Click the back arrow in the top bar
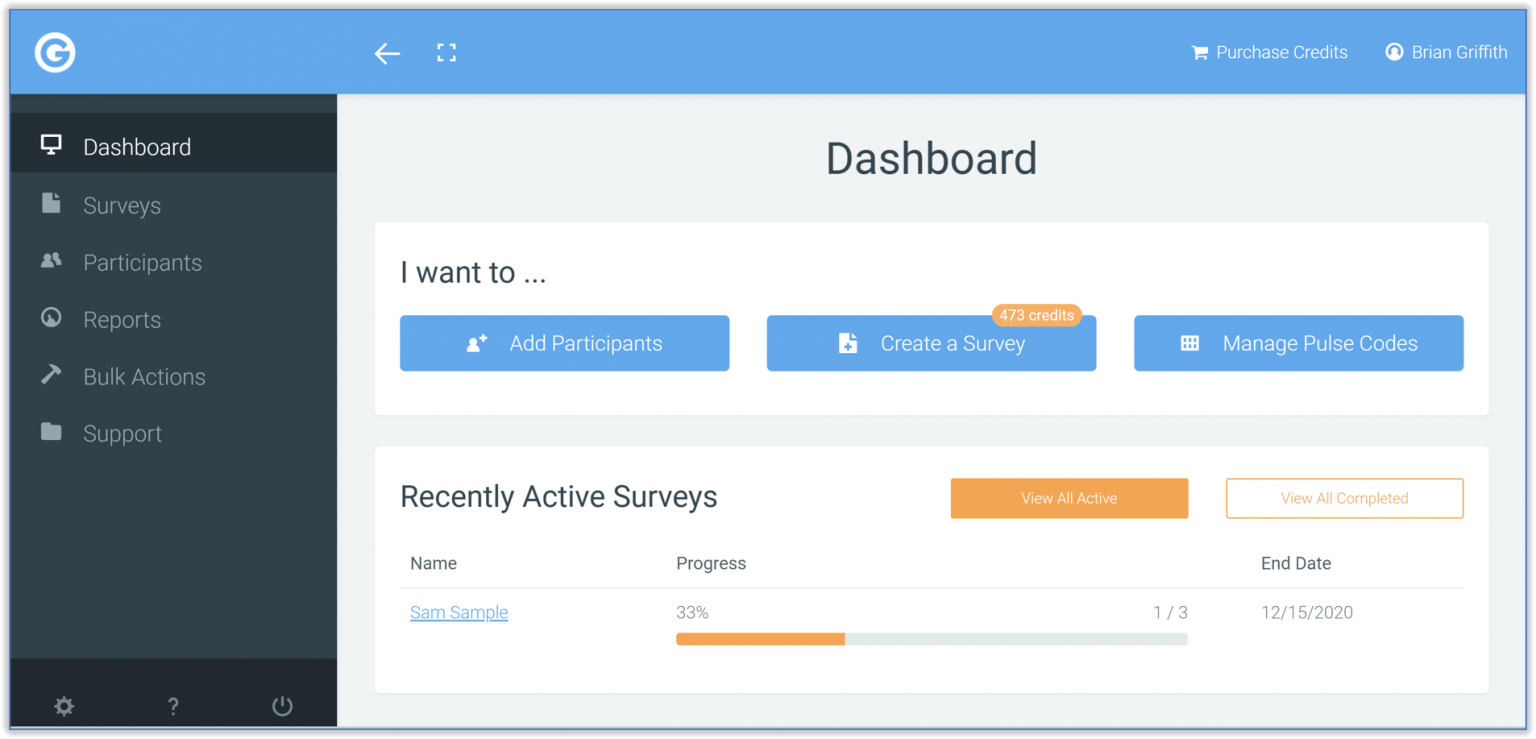1536x739 pixels. coord(387,53)
